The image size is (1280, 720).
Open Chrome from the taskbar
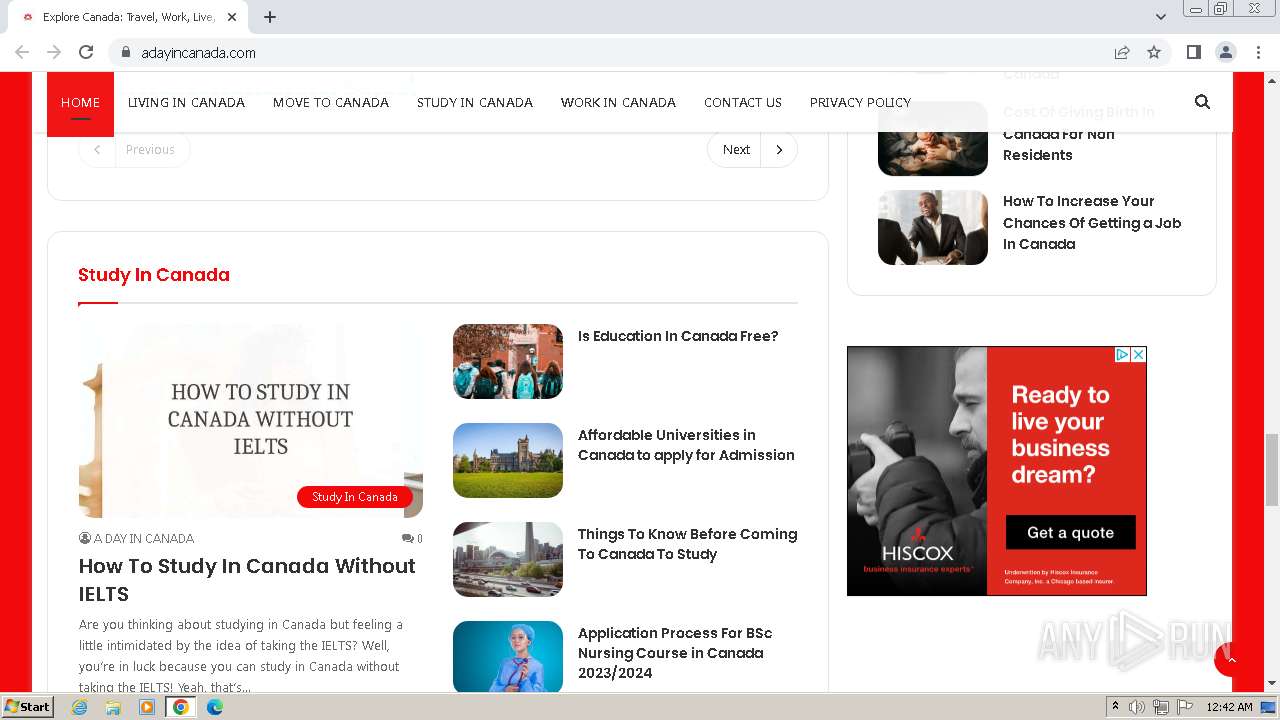[x=181, y=707]
